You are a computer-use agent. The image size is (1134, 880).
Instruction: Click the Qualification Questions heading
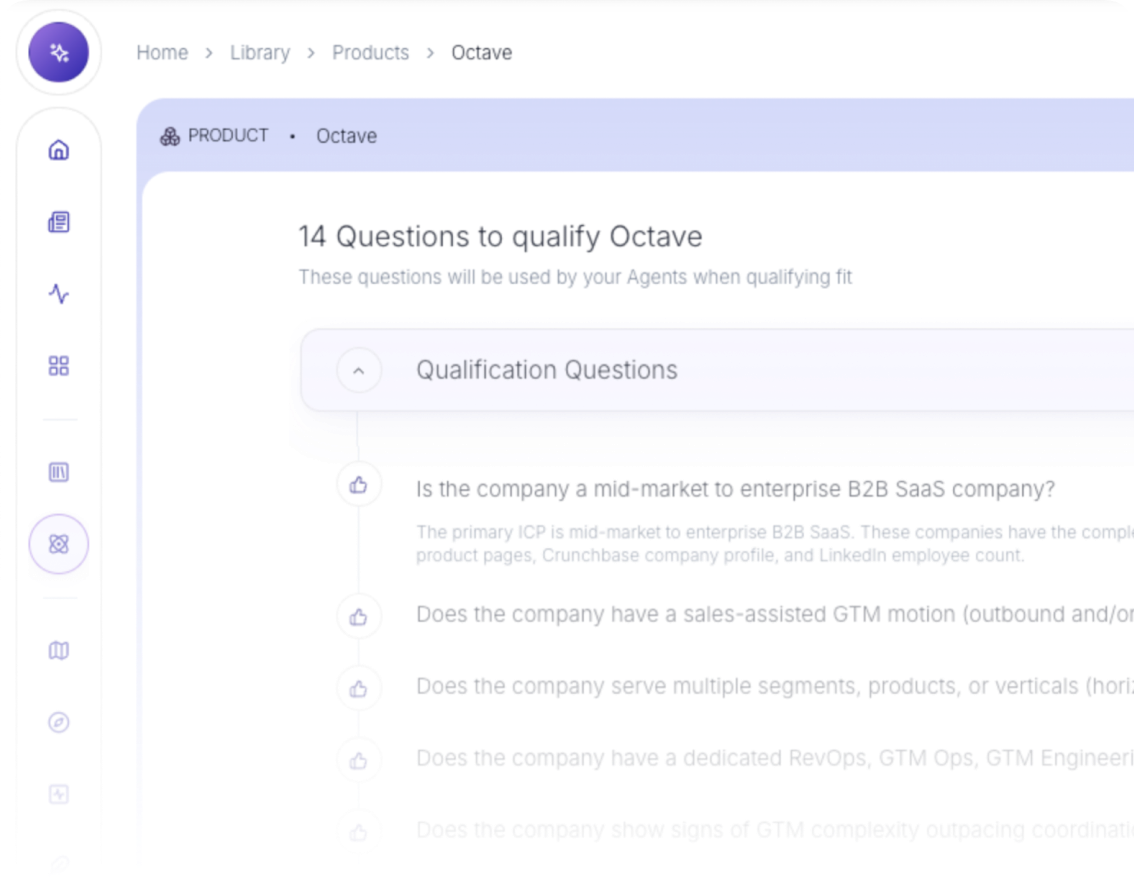[547, 370]
